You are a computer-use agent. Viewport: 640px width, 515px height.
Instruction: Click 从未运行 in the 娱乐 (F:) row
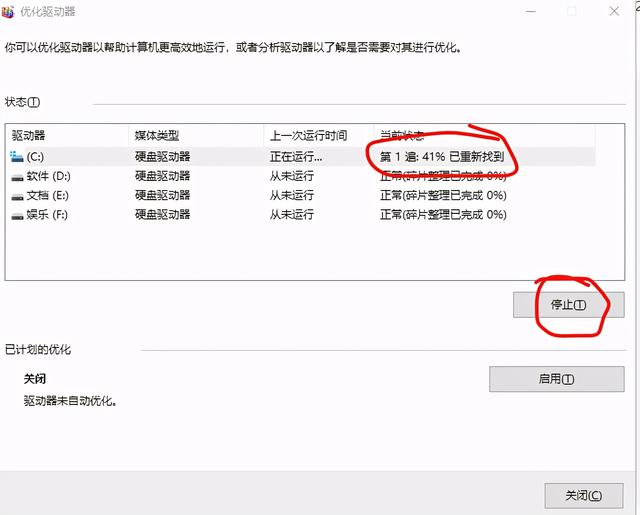pos(291,214)
